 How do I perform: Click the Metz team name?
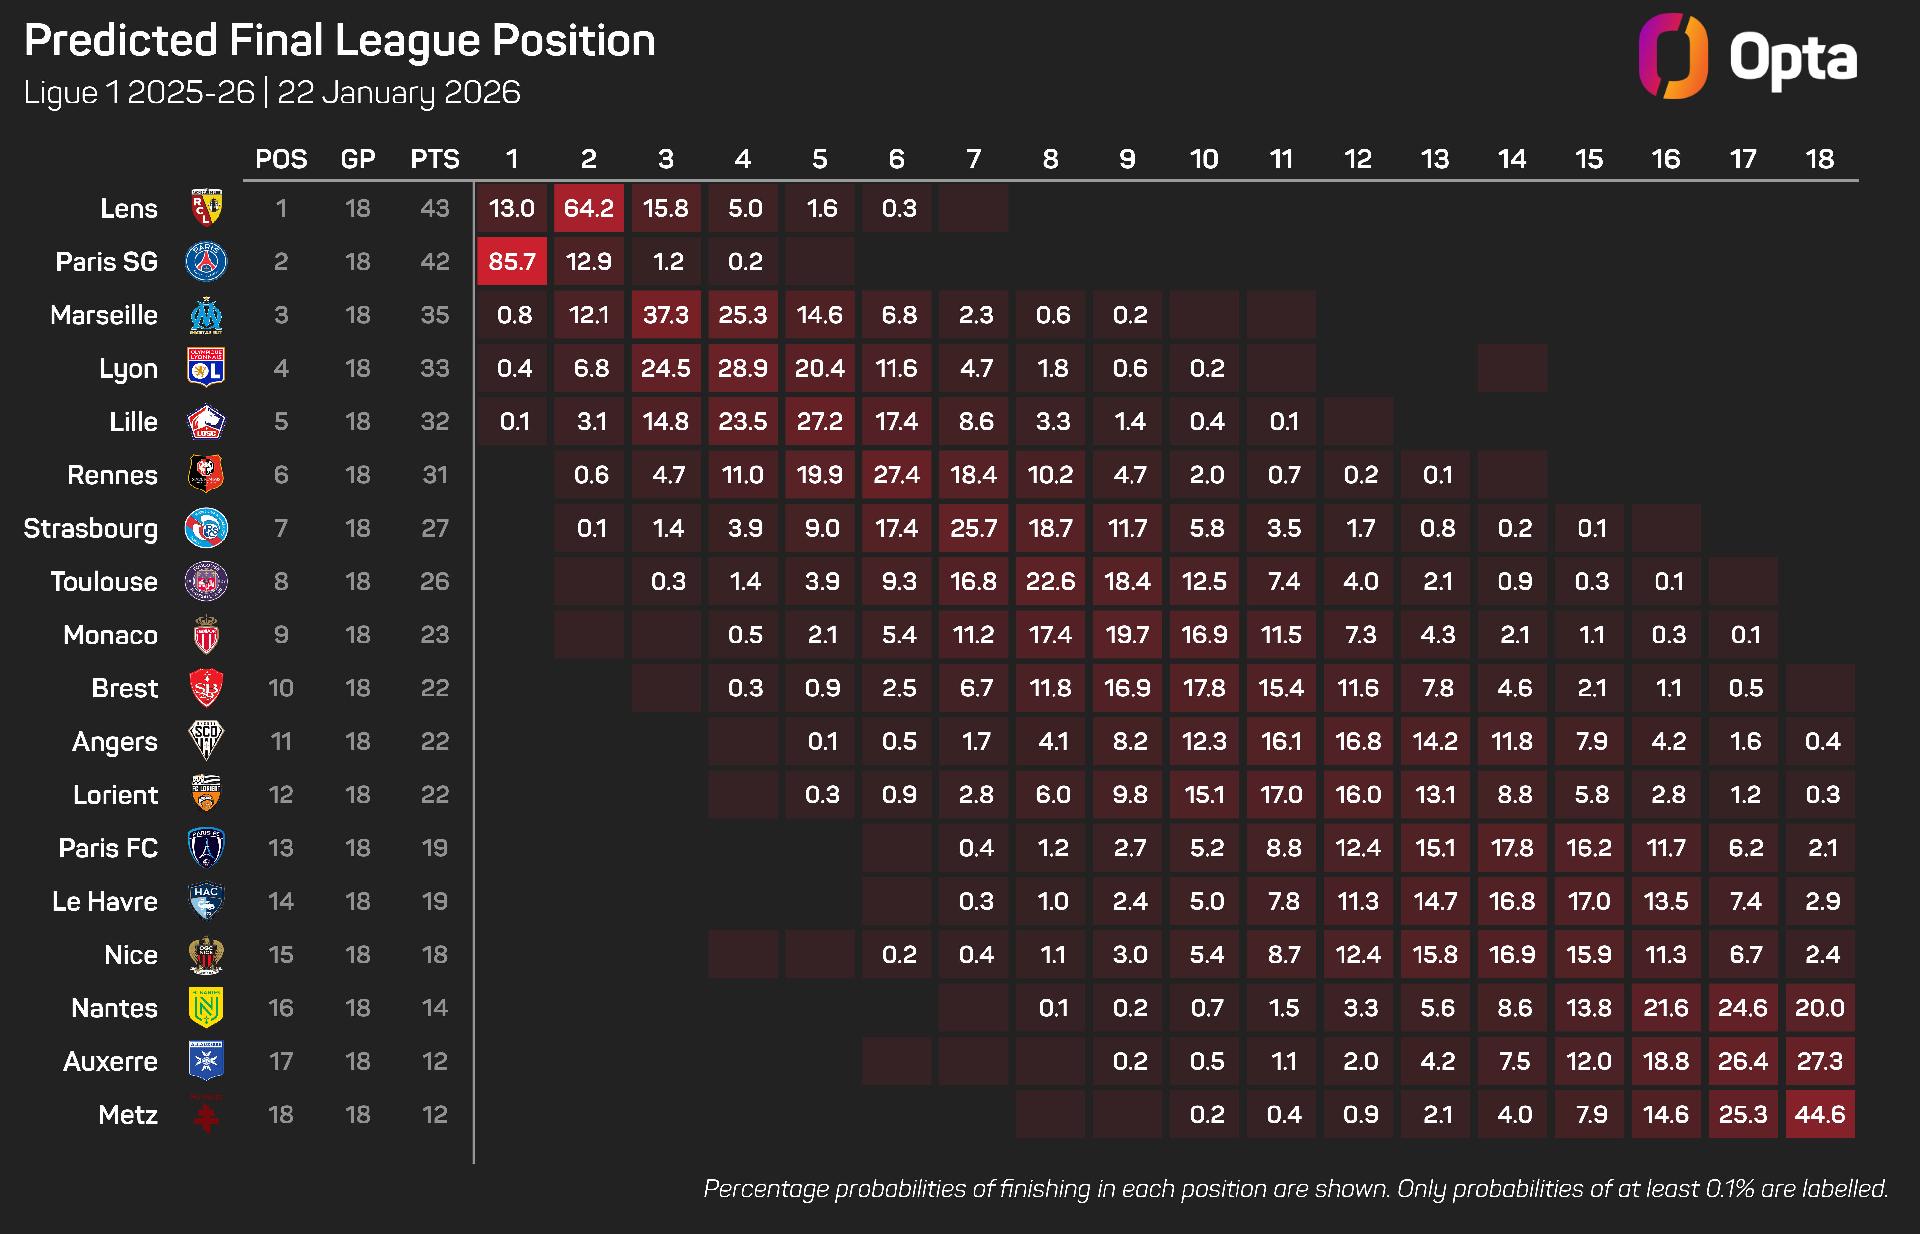128,1115
